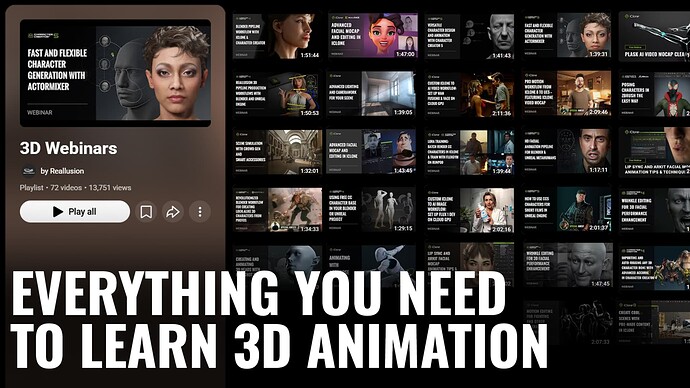690x388 pixels.
Task: Click the "3D Webinars" playlist title
Action: 69,148
